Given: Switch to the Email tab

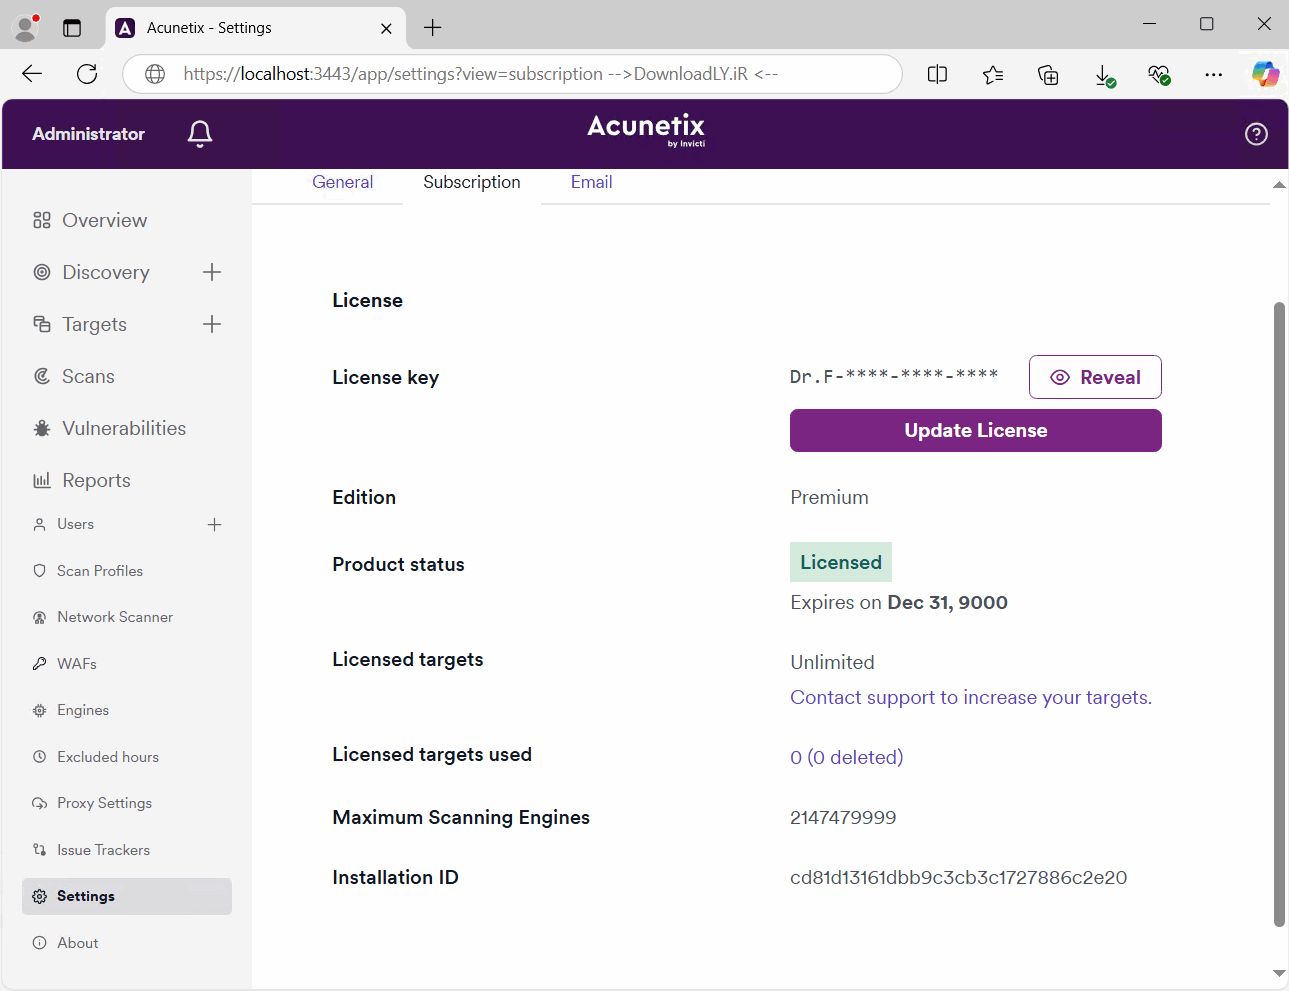Looking at the screenshot, I should 591,182.
